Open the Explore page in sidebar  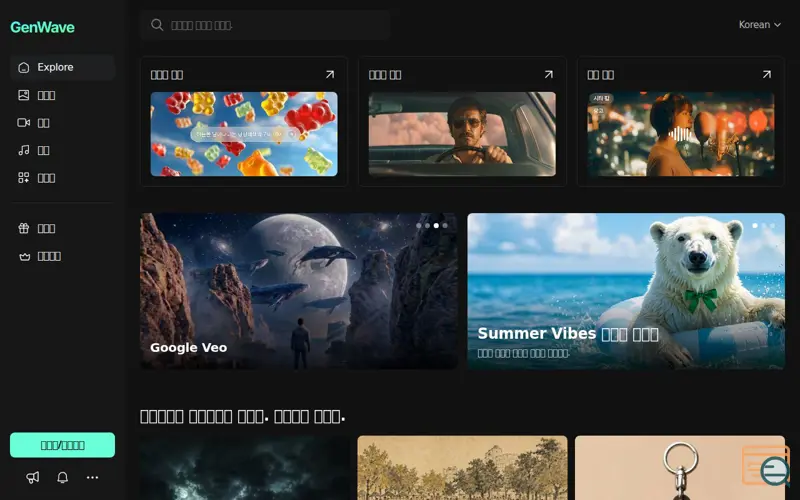click(x=62, y=67)
